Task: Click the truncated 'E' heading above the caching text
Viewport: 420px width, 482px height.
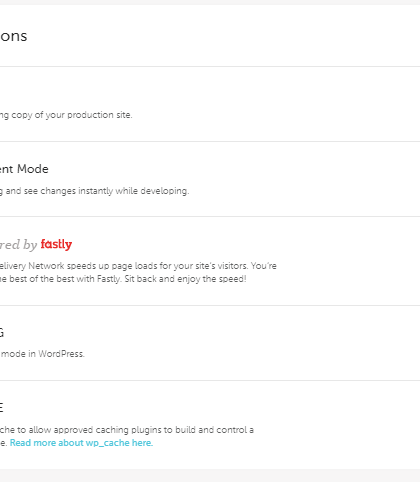Action: tap(2, 408)
